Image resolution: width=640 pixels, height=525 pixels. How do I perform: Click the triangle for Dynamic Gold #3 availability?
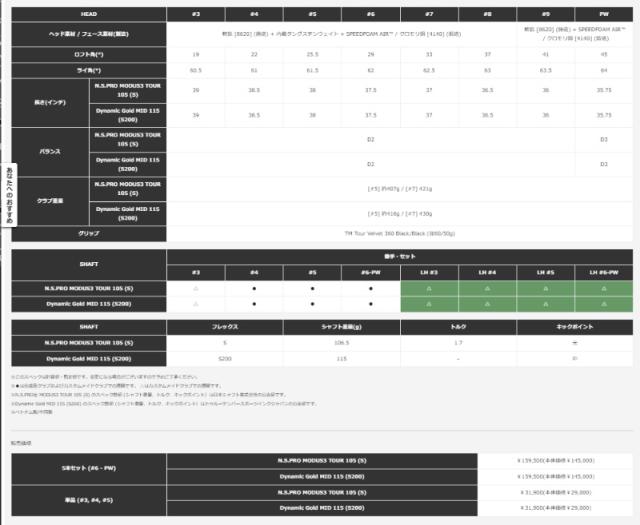click(196, 303)
